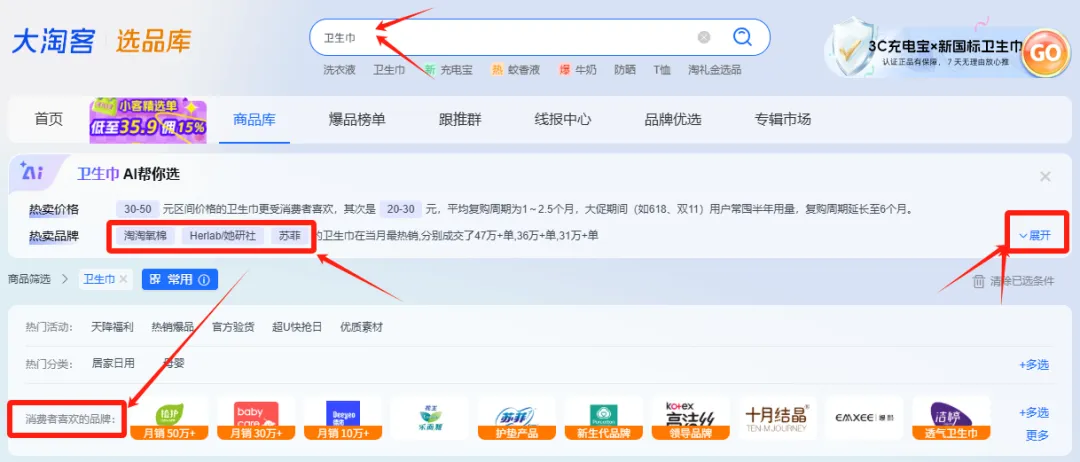Image resolution: width=1080 pixels, height=462 pixels.
Task: Click the 洗衣液 hot search keyword
Action: click(x=340, y=70)
